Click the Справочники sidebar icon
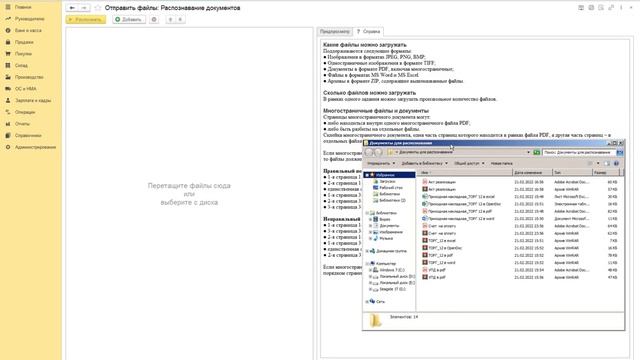640x360 pixels. click(8, 136)
